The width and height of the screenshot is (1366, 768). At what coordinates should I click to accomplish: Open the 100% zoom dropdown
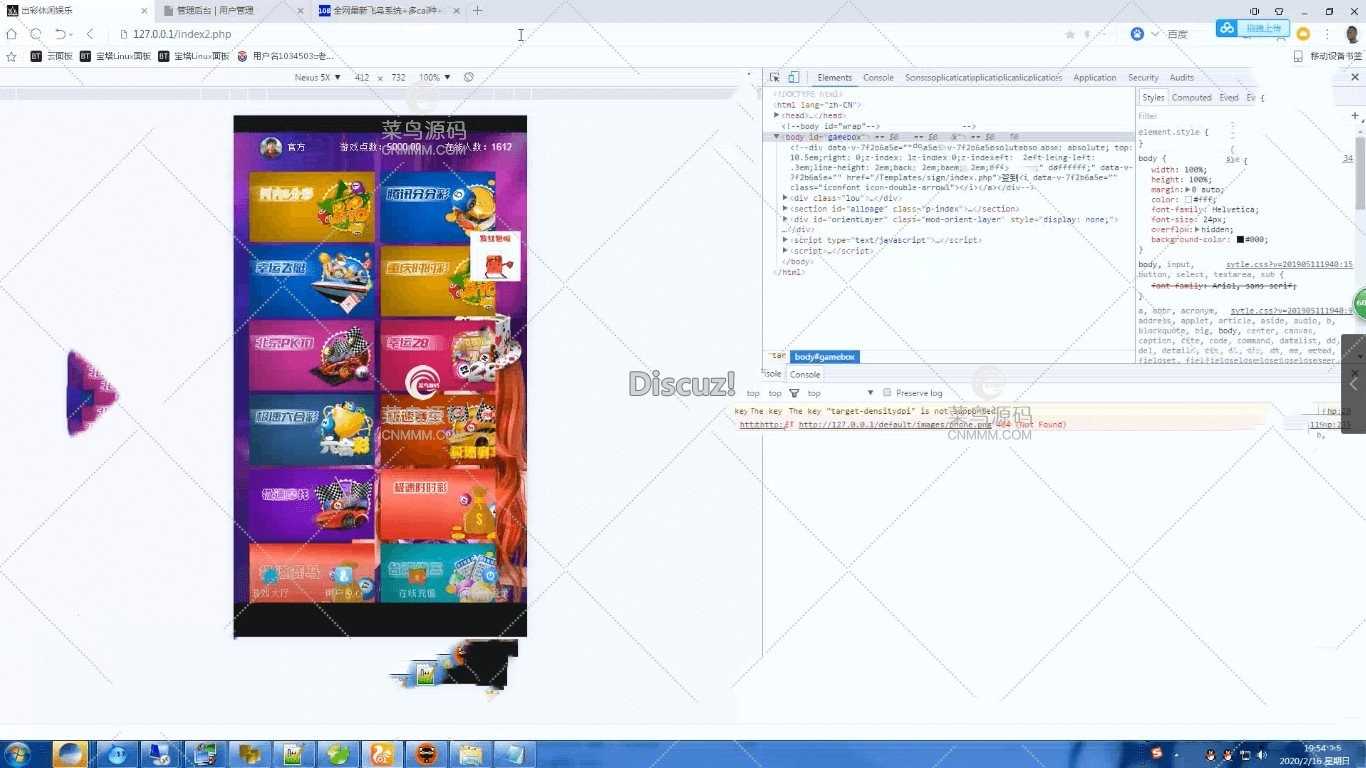(434, 77)
